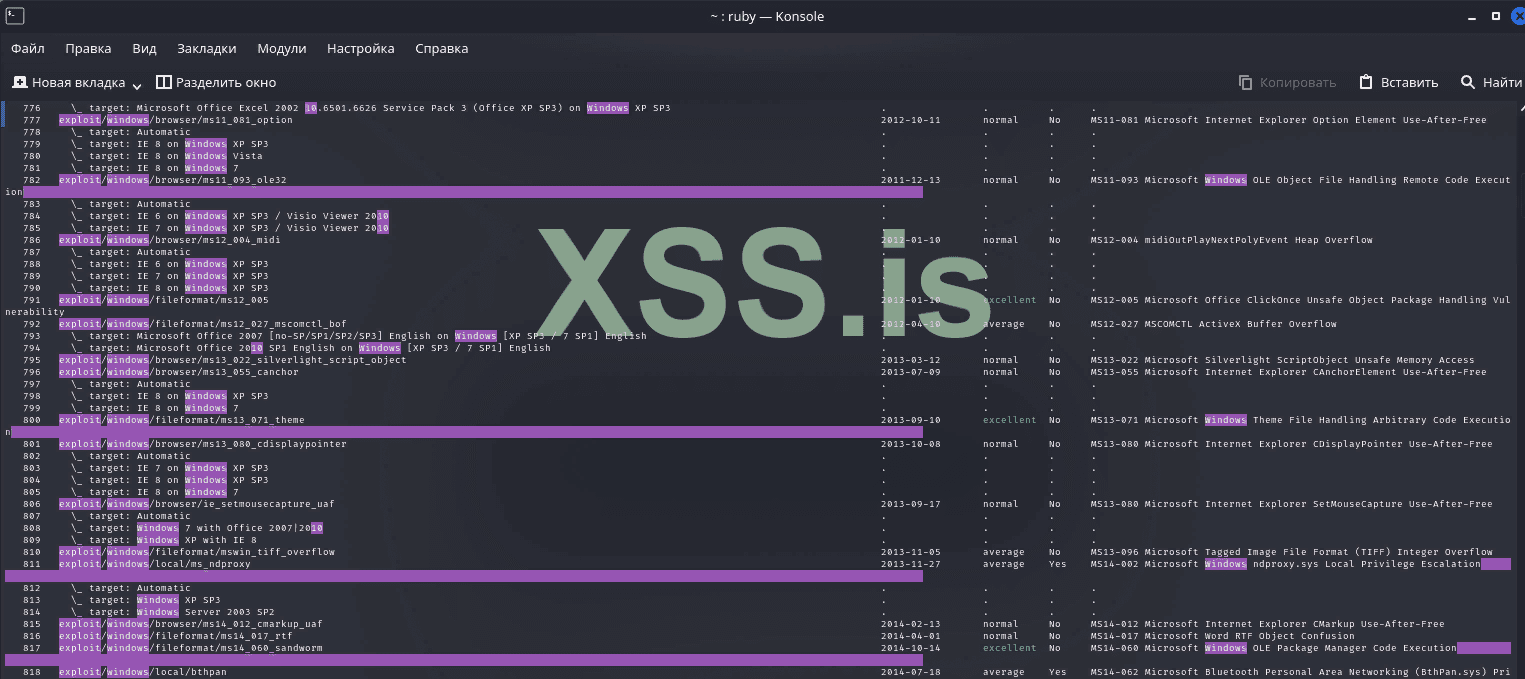Click the description MS14-017 Microsoft Word RTF Object Confusion
This screenshot has height=679, width=1525.
[1223, 636]
